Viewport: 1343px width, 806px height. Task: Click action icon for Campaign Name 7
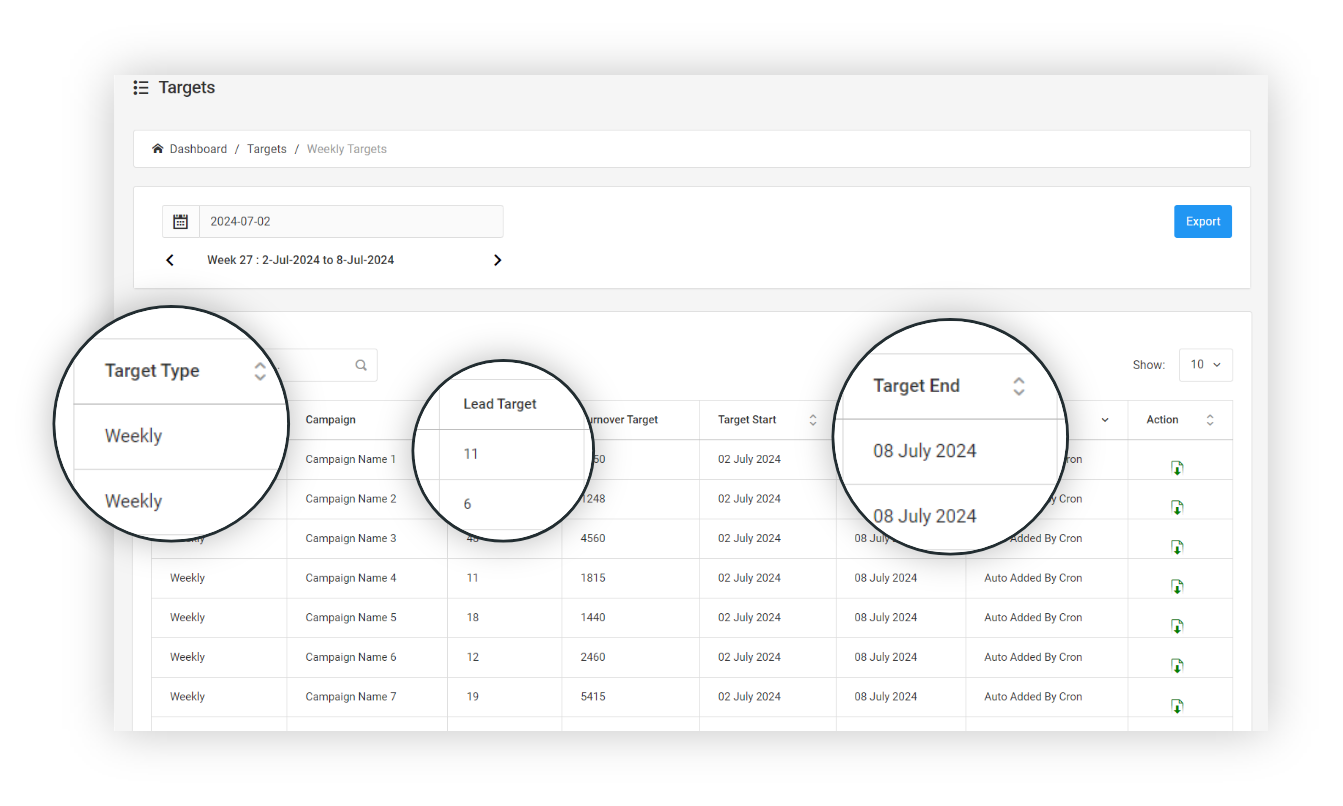pyautogui.click(x=1177, y=706)
